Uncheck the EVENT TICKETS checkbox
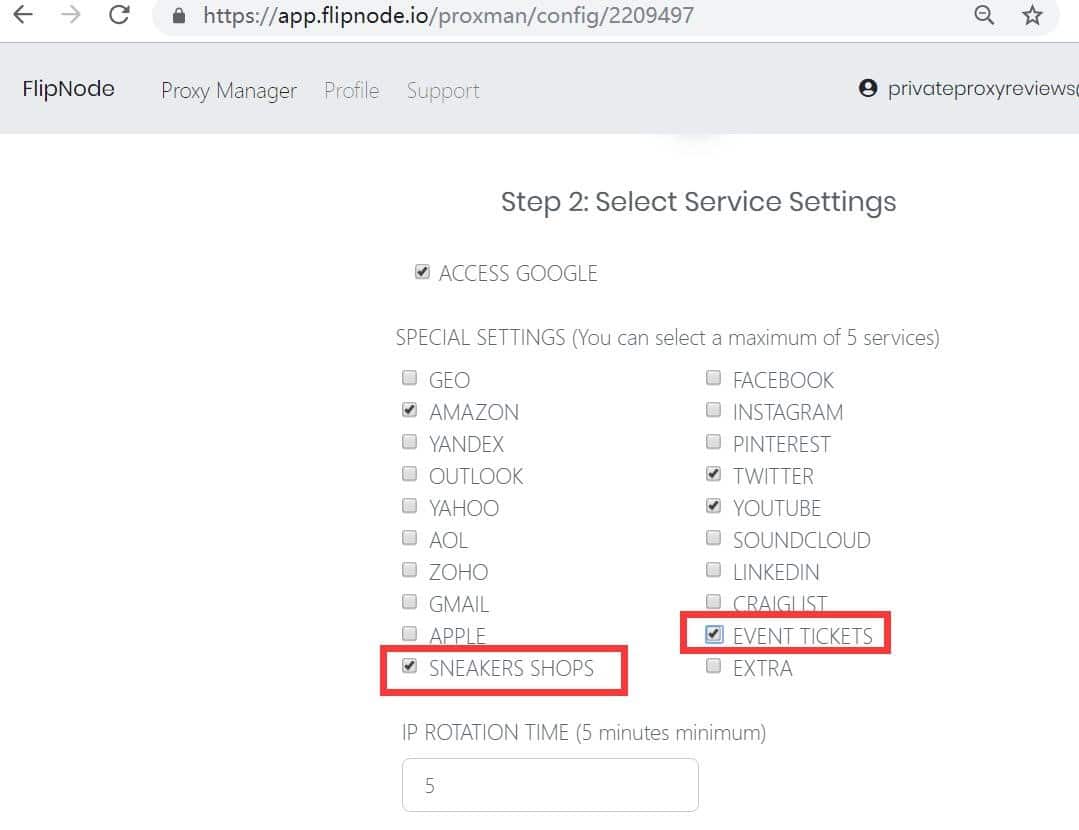 714,634
